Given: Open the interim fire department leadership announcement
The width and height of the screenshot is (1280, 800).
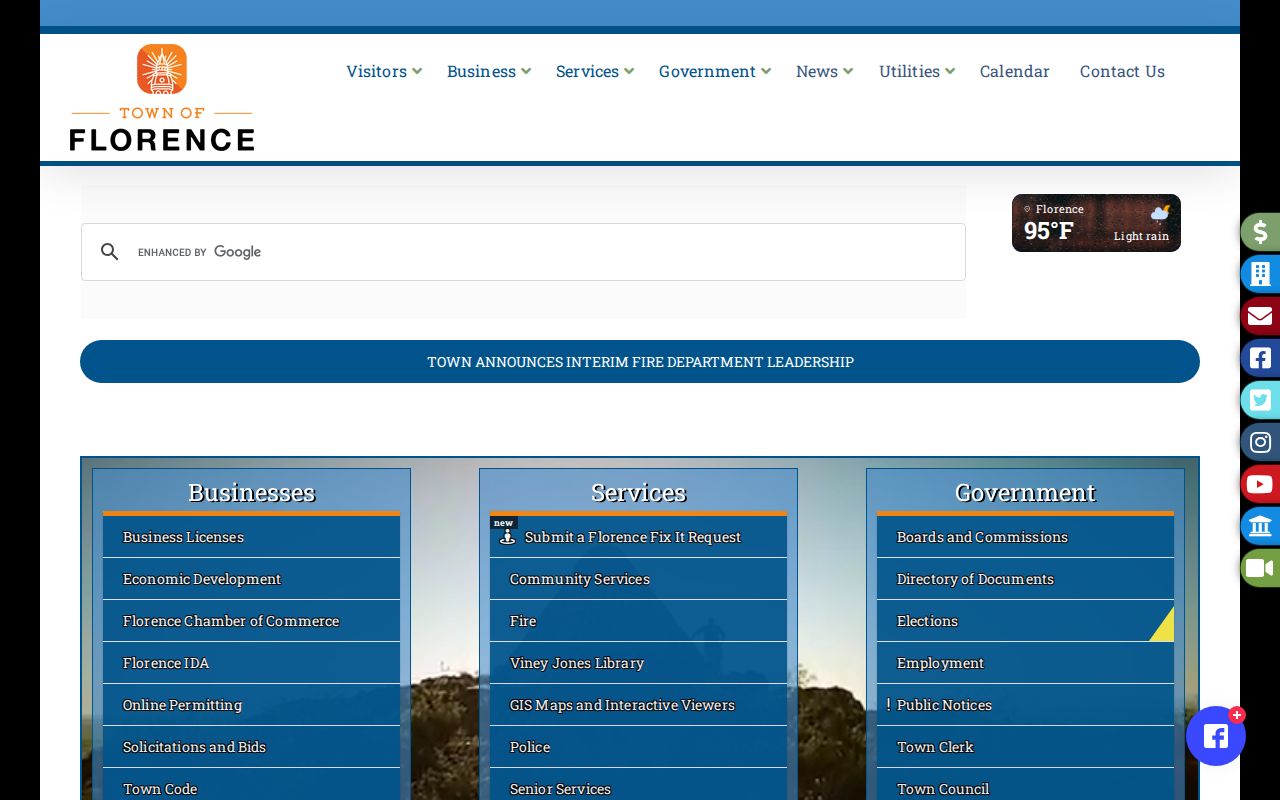Looking at the screenshot, I should (640, 361).
